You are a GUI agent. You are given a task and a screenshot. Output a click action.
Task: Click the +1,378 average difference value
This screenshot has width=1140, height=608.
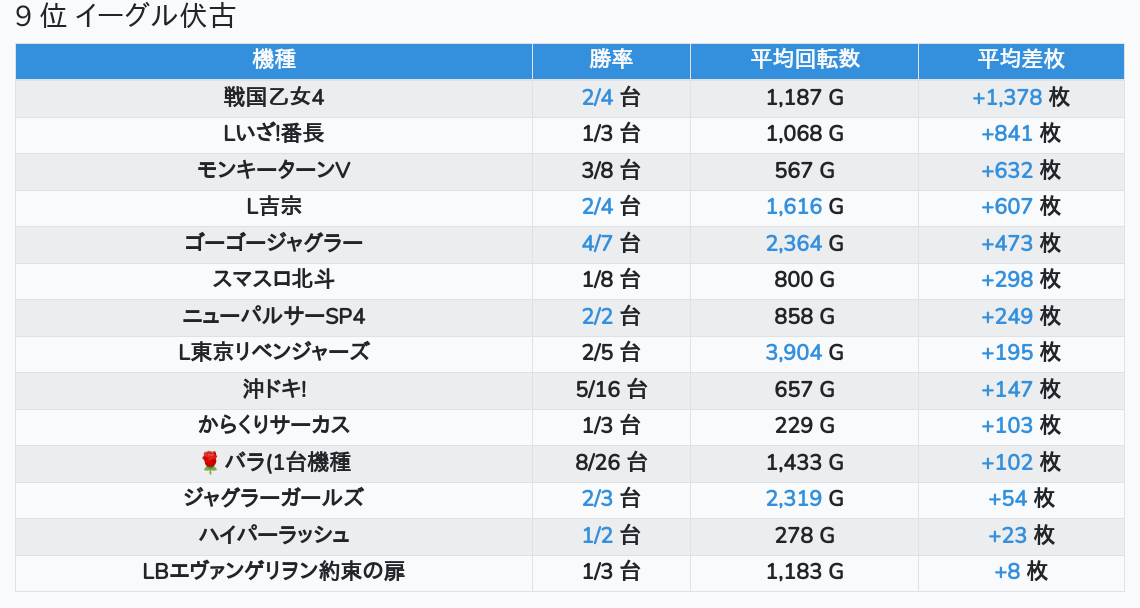pyautogui.click(x=1007, y=97)
